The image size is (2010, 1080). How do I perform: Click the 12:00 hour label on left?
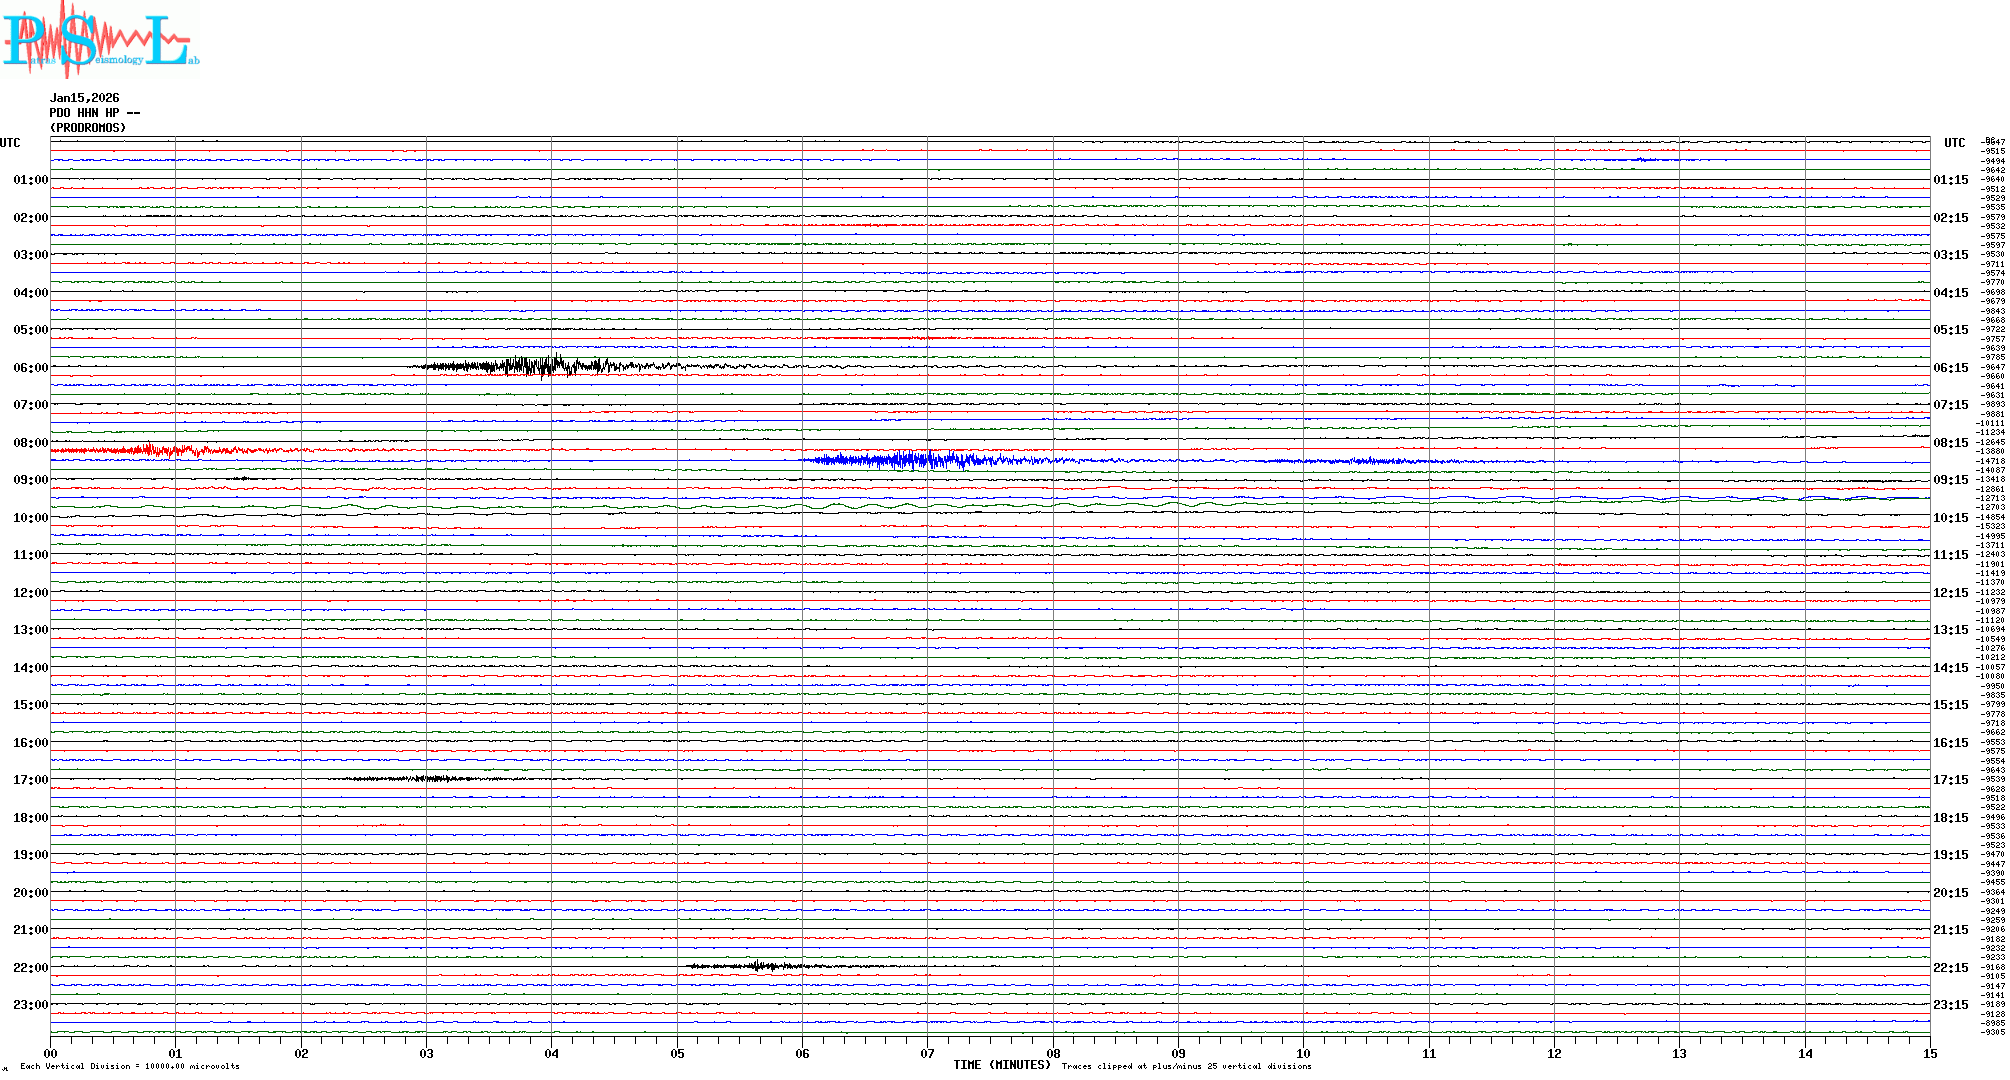[30, 593]
